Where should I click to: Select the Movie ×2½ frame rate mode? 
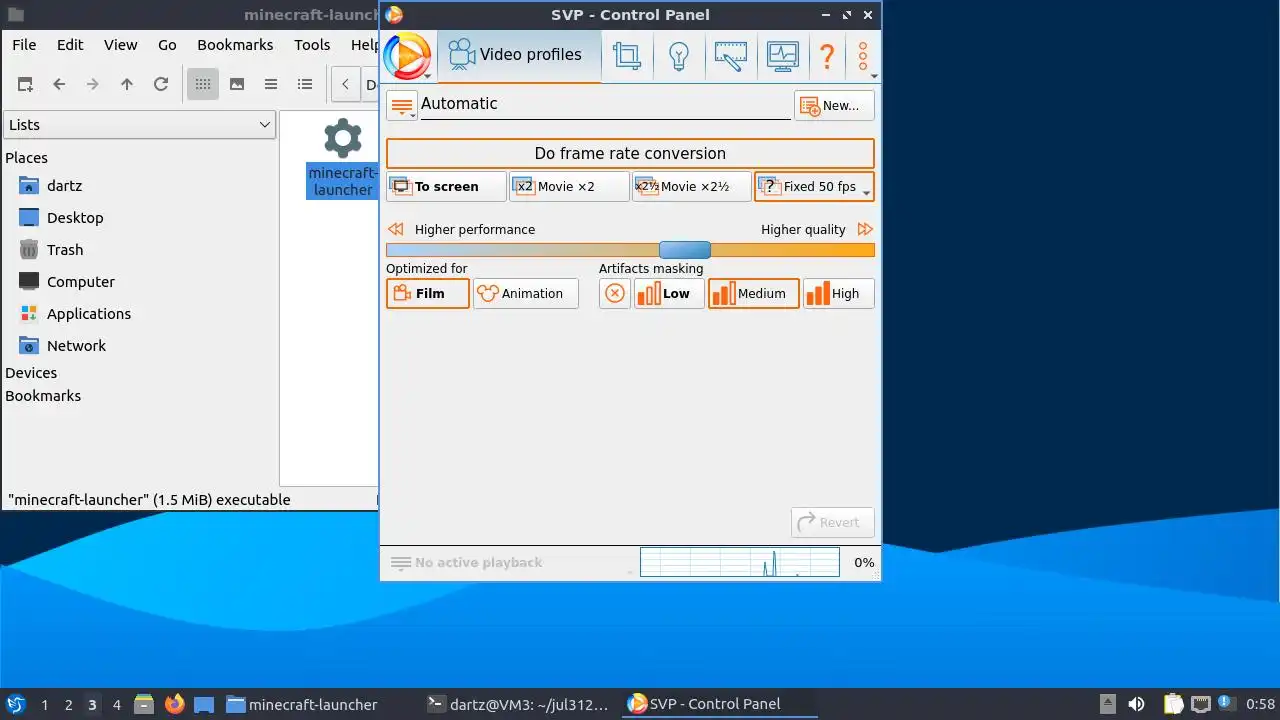coord(691,187)
